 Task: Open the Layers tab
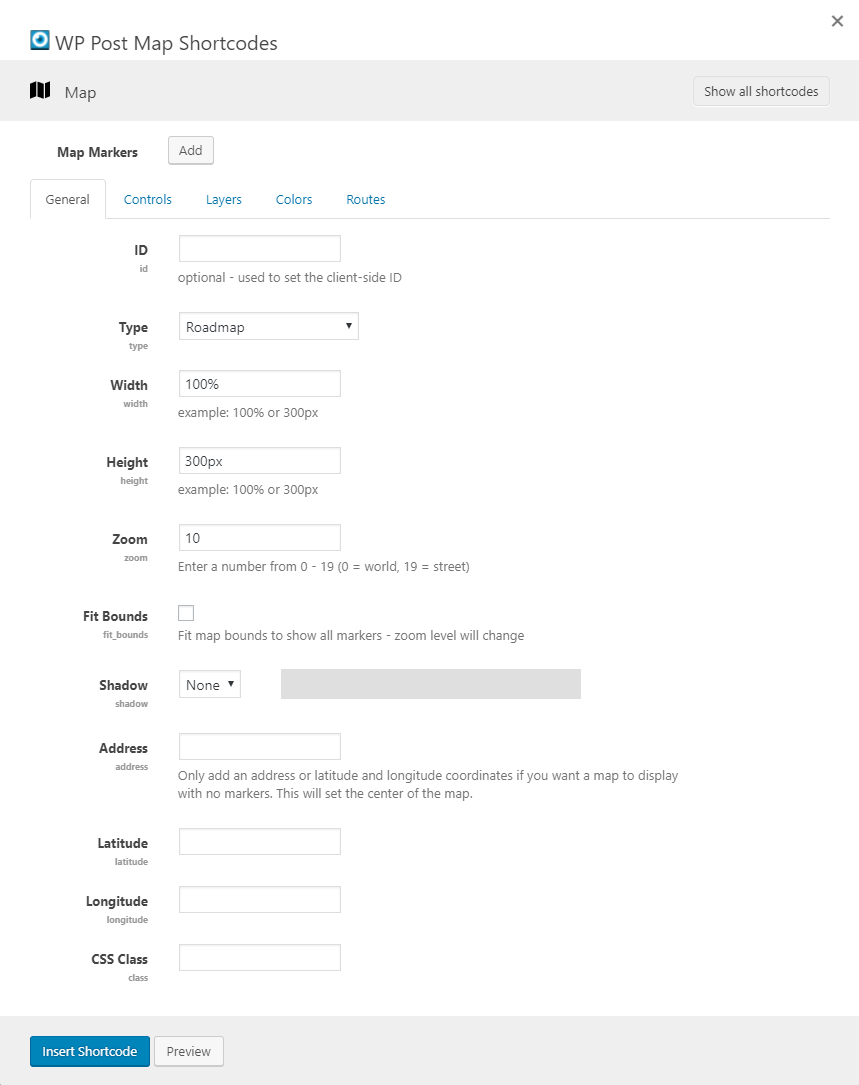(224, 199)
